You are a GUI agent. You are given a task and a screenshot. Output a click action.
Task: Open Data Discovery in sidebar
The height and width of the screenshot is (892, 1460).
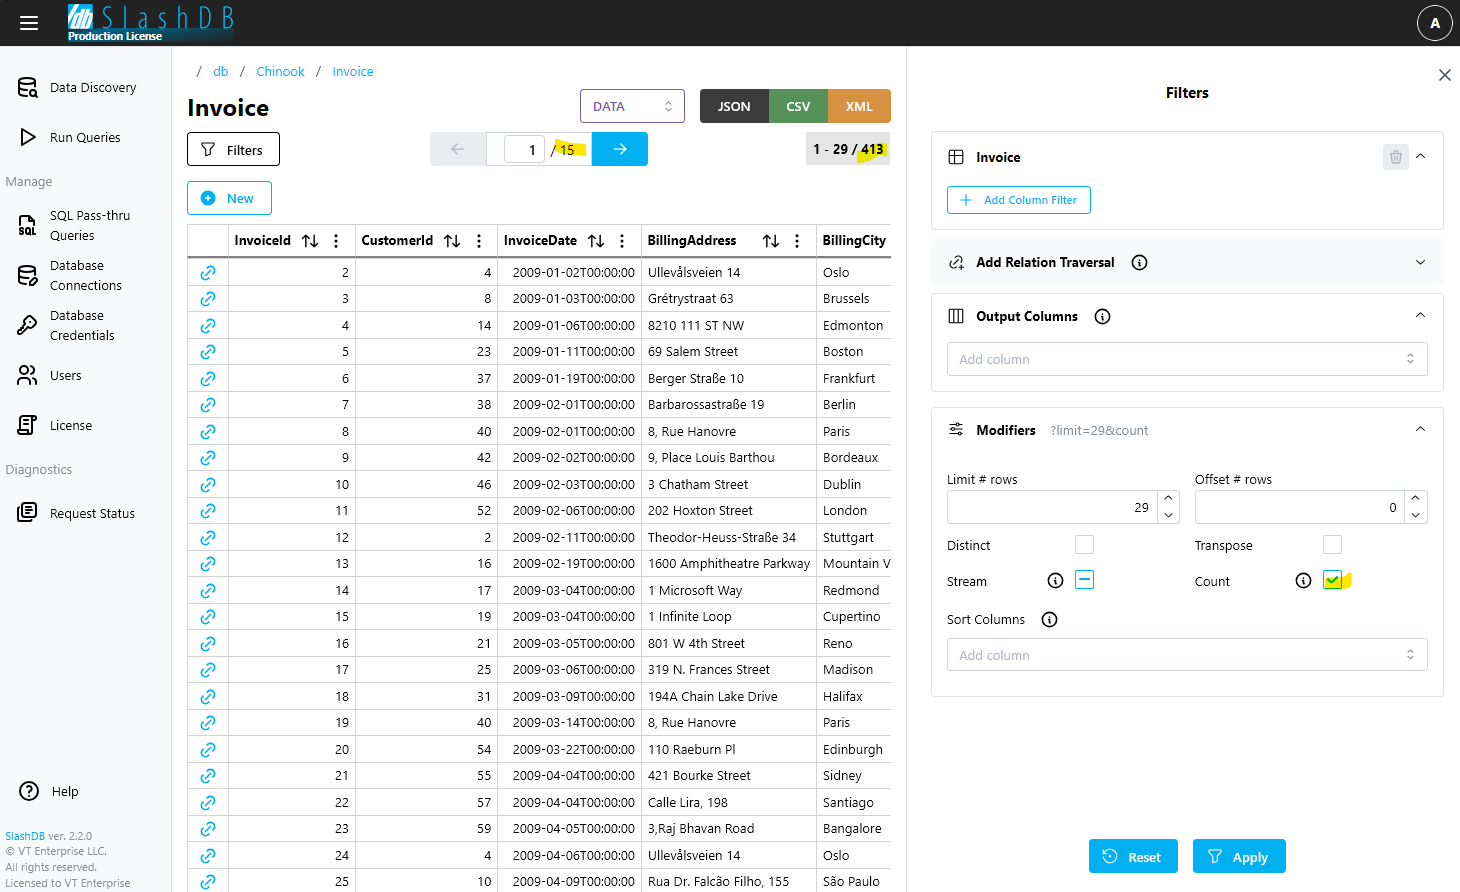(78, 88)
